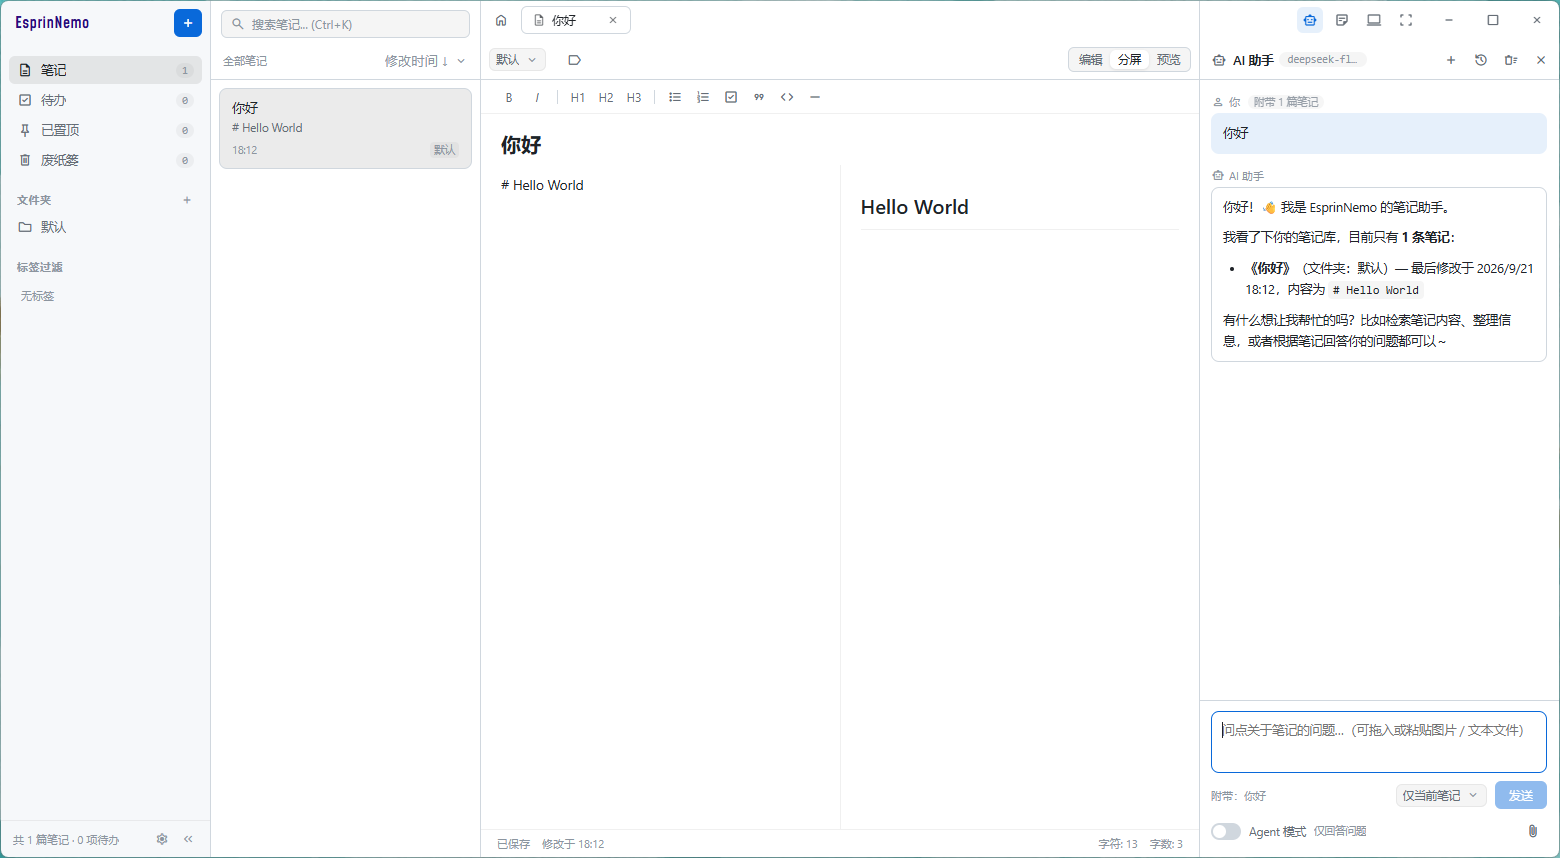Click the 你好 user message bubble
The image size is (1560, 858).
1379,133
